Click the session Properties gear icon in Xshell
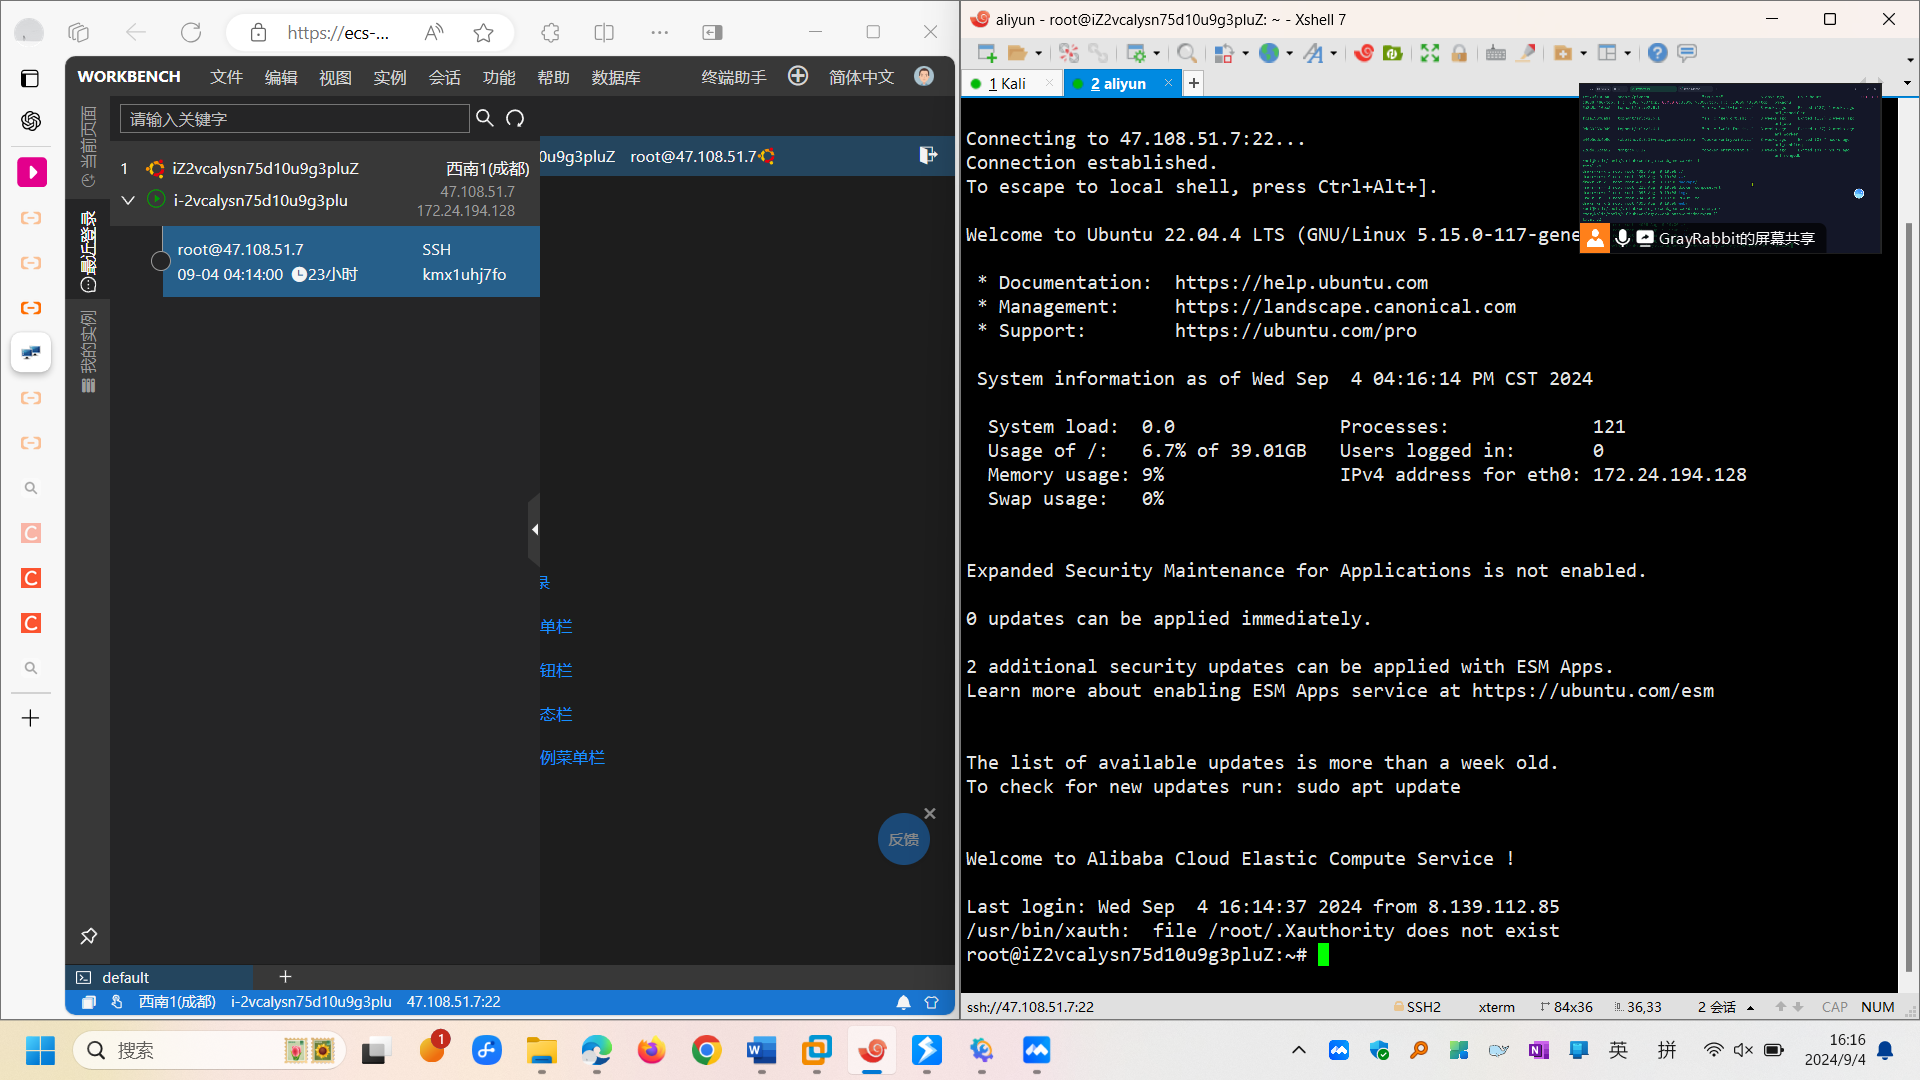This screenshot has height=1080, width=1920. (1136, 53)
